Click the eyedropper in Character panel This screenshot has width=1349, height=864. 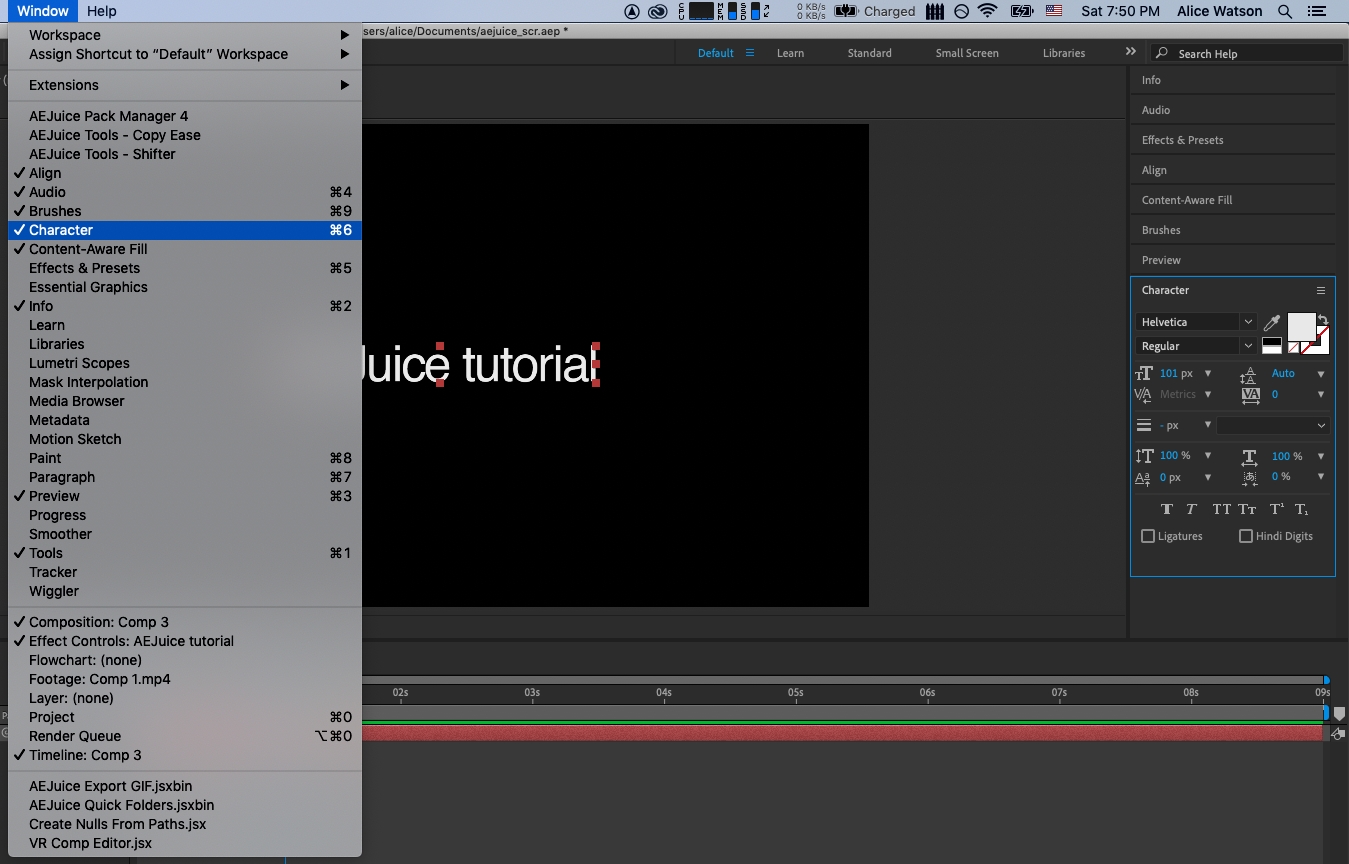tap(1272, 322)
